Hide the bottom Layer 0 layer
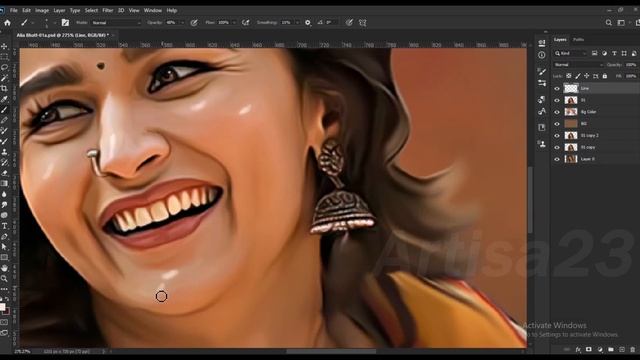Screen dimensions: 640x360 557,160
